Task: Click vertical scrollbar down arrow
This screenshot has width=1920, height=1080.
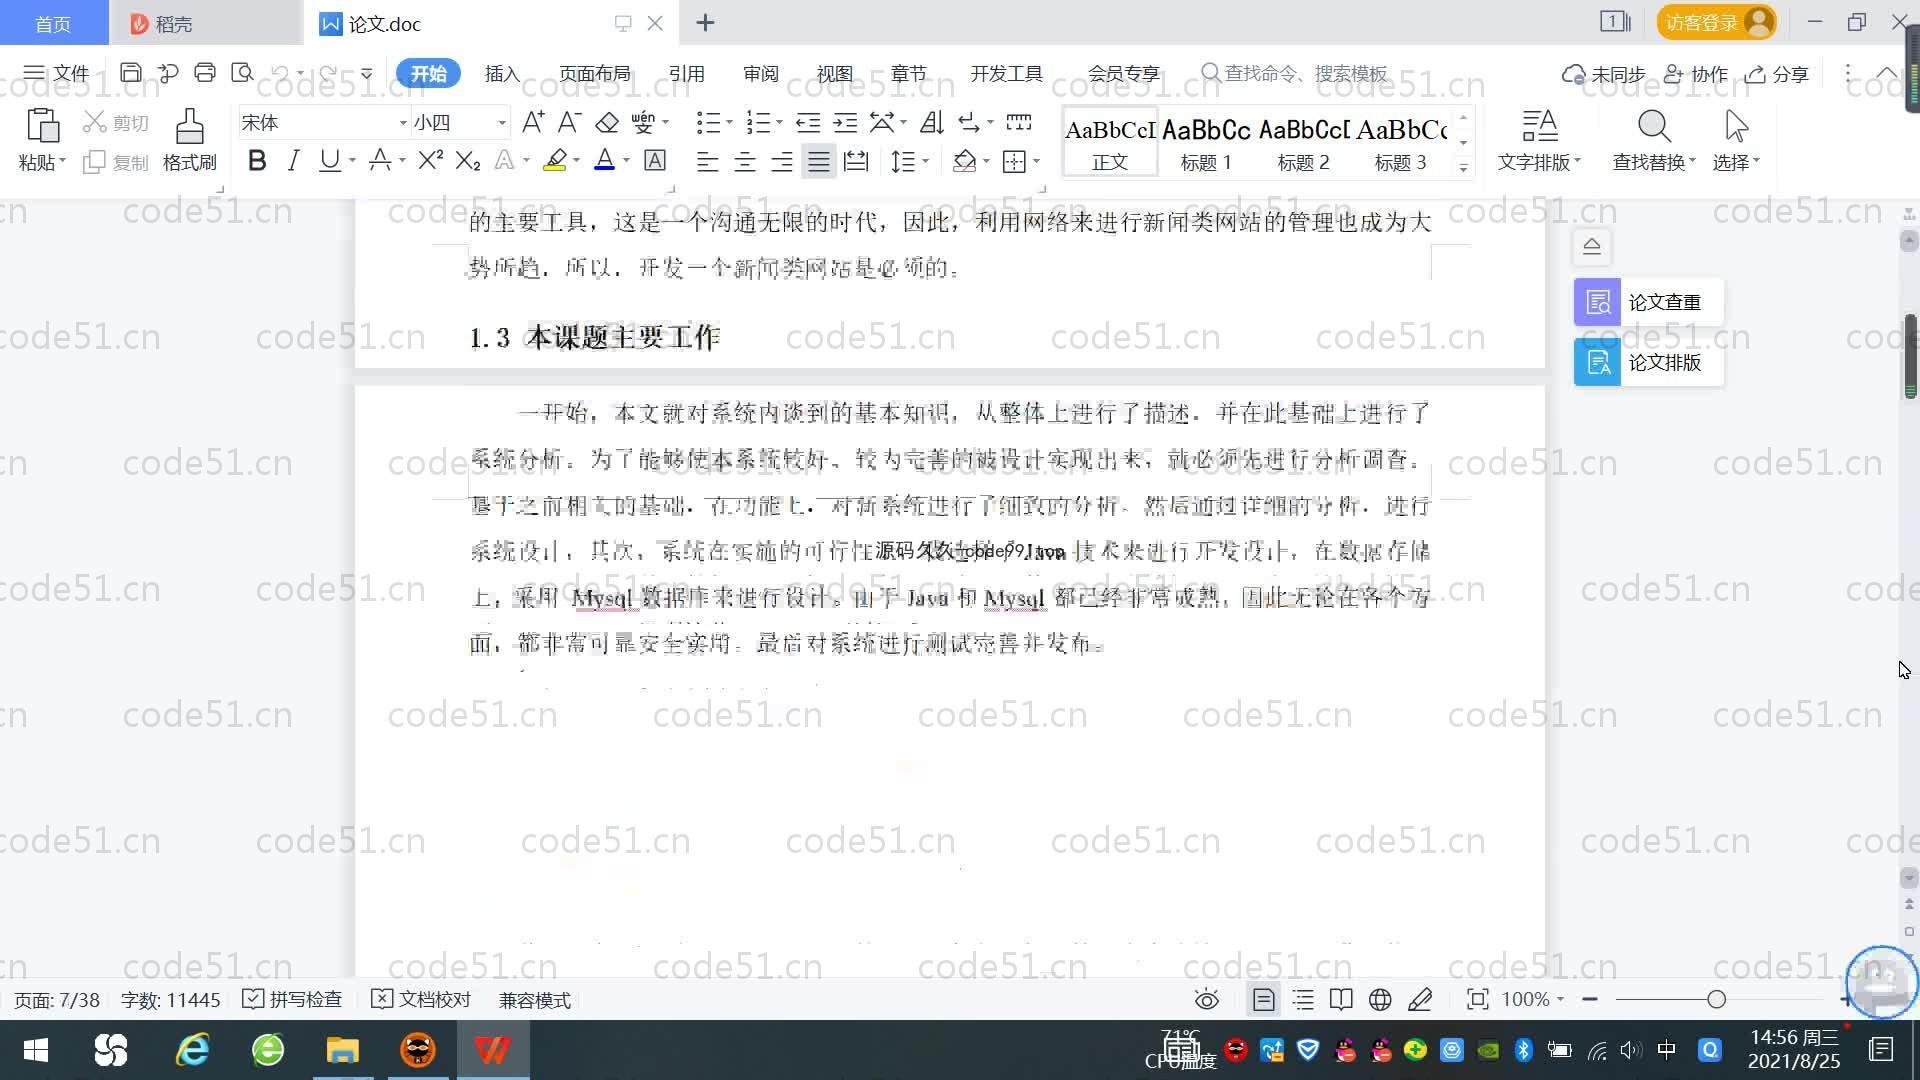Action: 1909,878
